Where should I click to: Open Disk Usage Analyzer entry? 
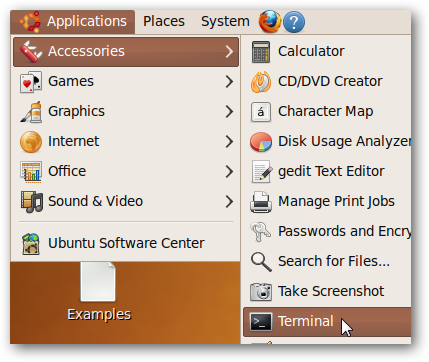tap(327, 141)
